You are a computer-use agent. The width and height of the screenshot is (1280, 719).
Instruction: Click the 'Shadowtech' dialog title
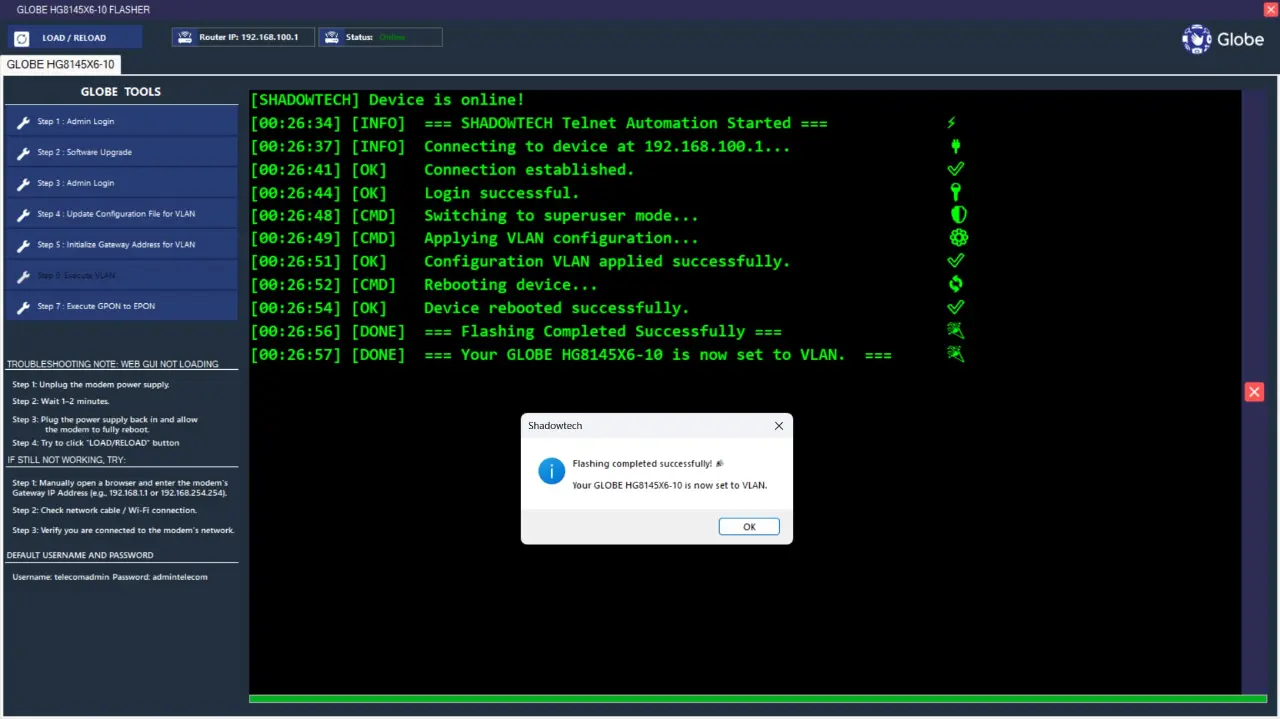point(555,426)
